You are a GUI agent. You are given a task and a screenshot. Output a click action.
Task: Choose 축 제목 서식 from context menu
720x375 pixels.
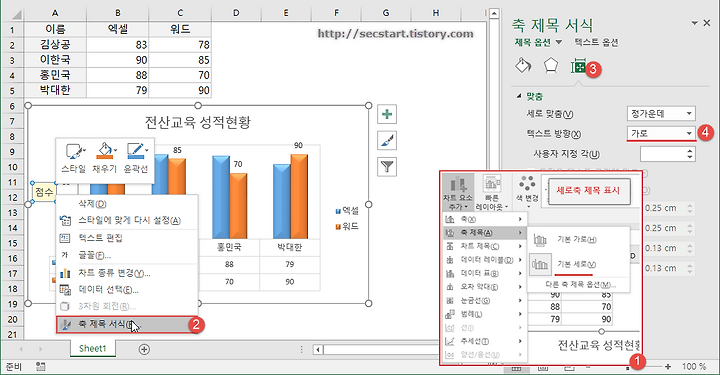(127, 325)
